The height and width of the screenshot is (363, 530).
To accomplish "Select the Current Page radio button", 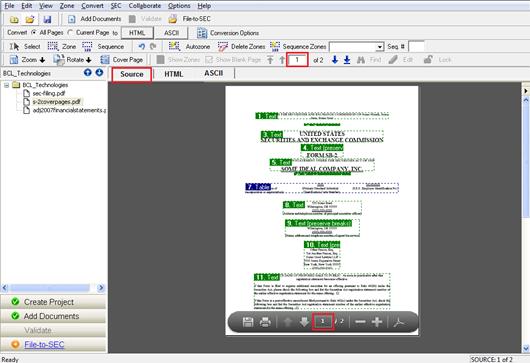I will (x=70, y=32).
